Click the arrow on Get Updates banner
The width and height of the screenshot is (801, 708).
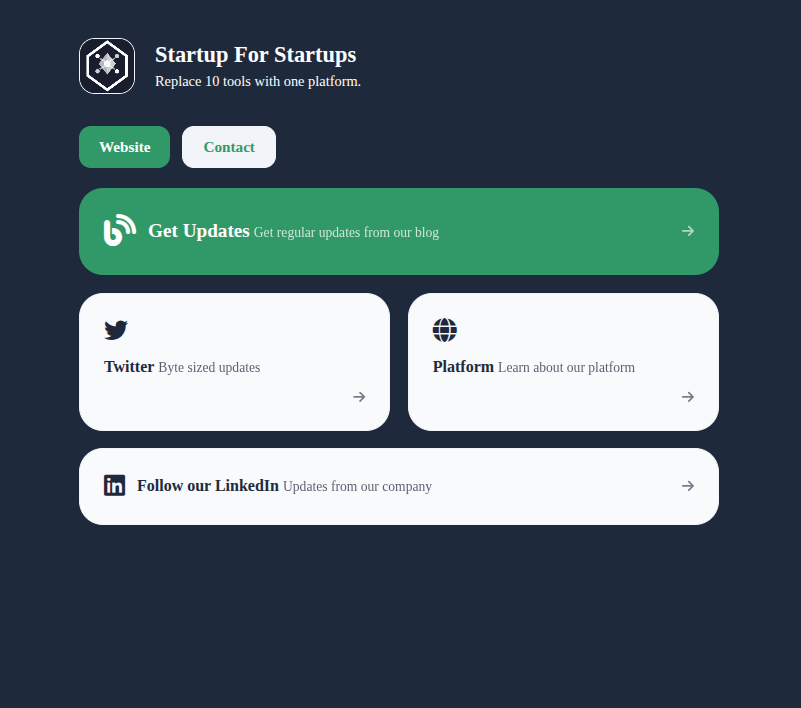coord(688,231)
